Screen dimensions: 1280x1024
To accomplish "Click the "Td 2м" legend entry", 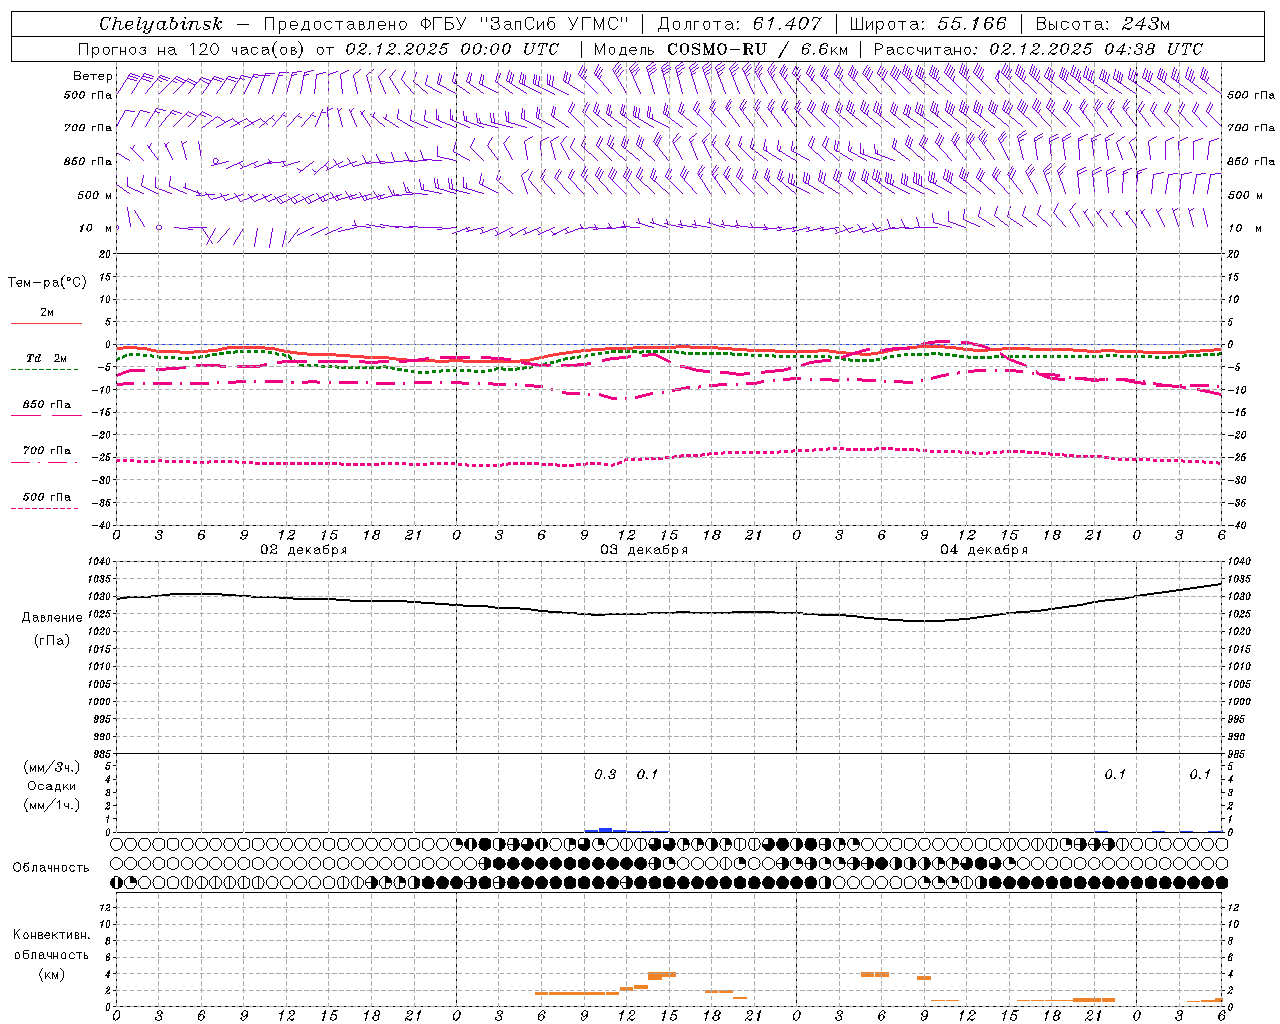I will click(x=47, y=358).
